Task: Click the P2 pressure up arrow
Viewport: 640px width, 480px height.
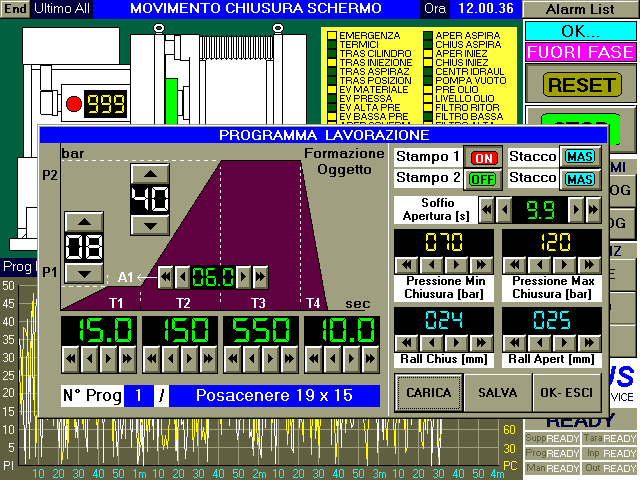Action: tap(150, 174)
